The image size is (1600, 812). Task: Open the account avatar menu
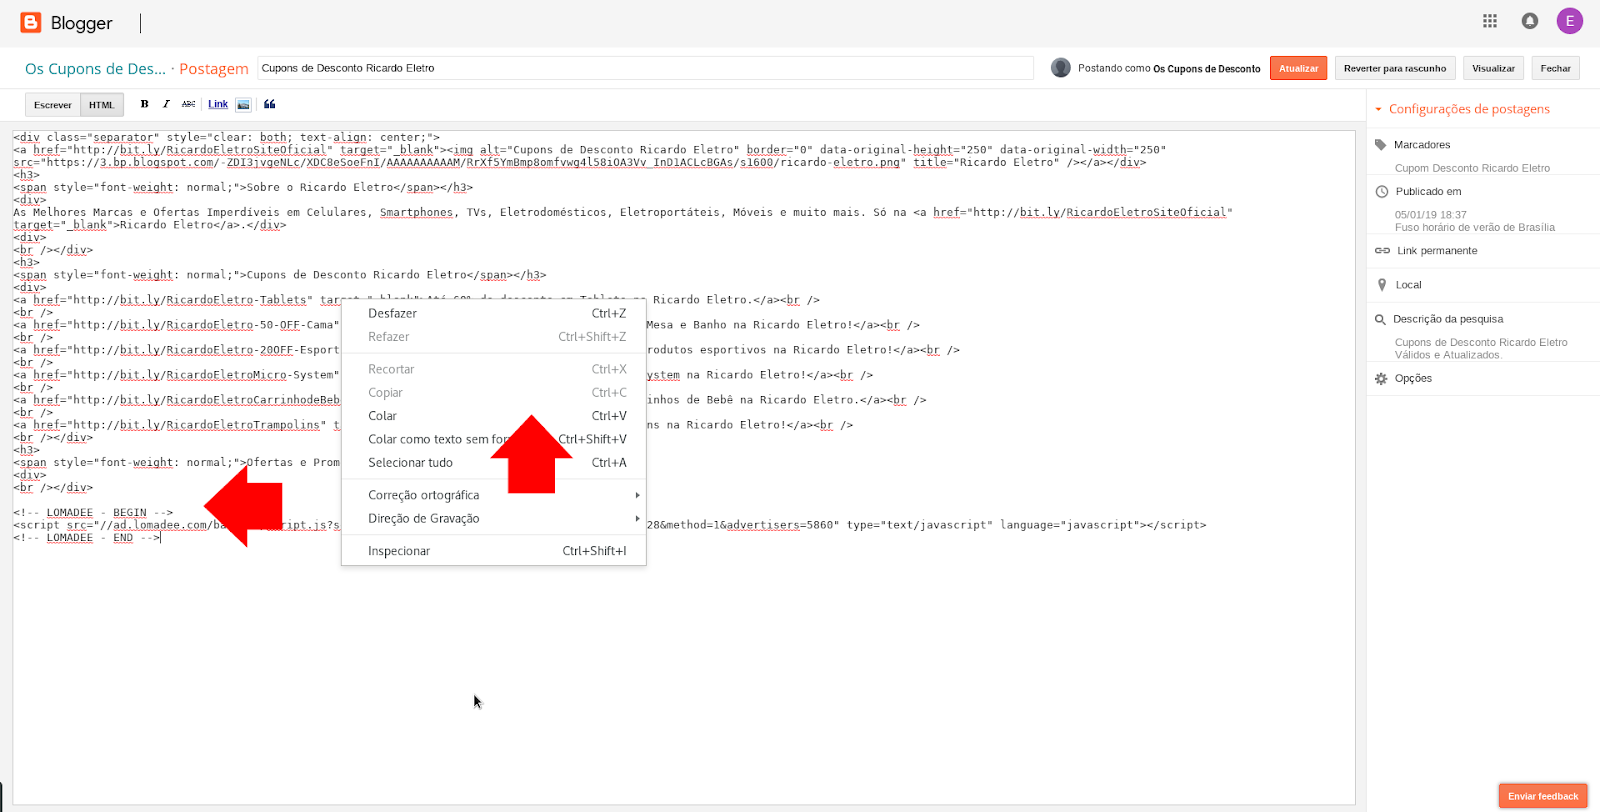click(x=1570, y=21)
